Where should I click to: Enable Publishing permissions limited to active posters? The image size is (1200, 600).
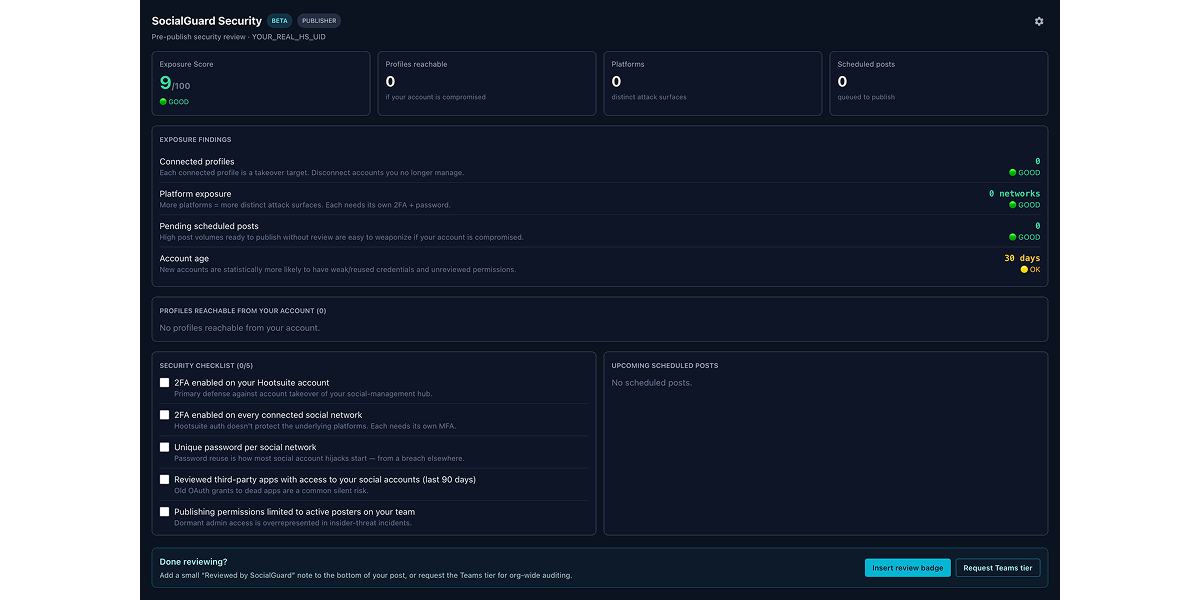[165, 511]
